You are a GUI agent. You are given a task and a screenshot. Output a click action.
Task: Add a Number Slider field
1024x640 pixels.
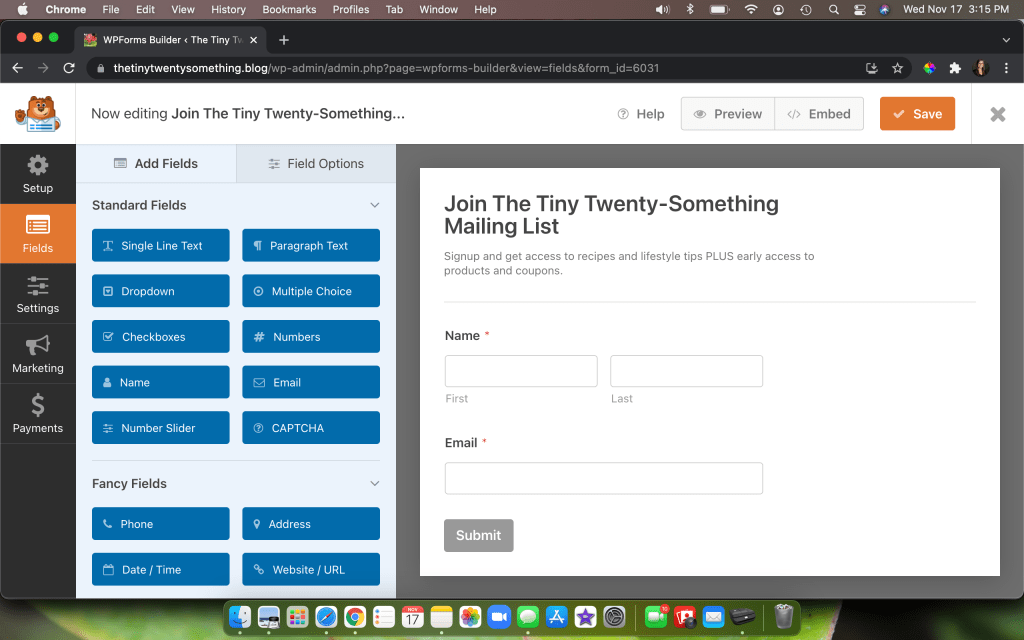[x=160, y=428]
